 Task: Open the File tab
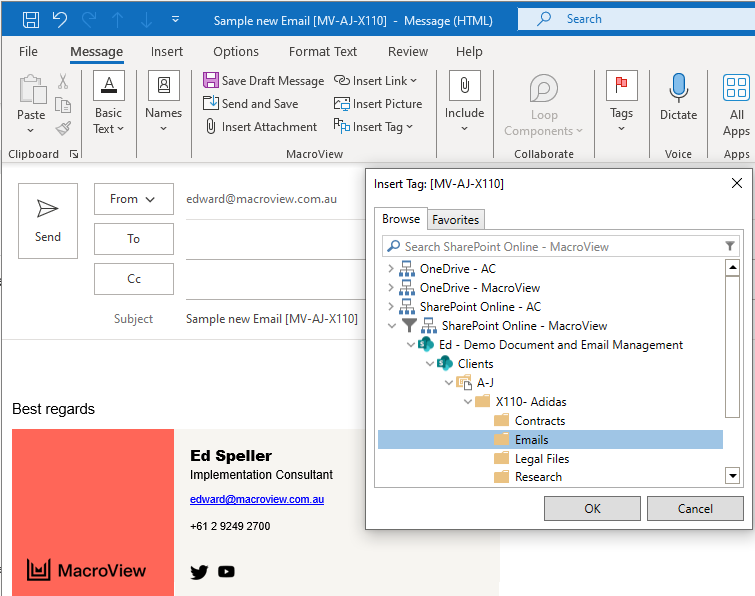pos(28,52)
